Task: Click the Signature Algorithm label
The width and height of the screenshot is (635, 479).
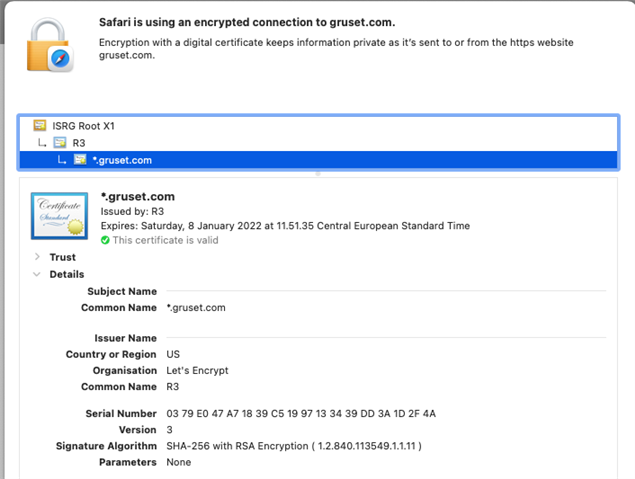Action: (x=106, y=446)
